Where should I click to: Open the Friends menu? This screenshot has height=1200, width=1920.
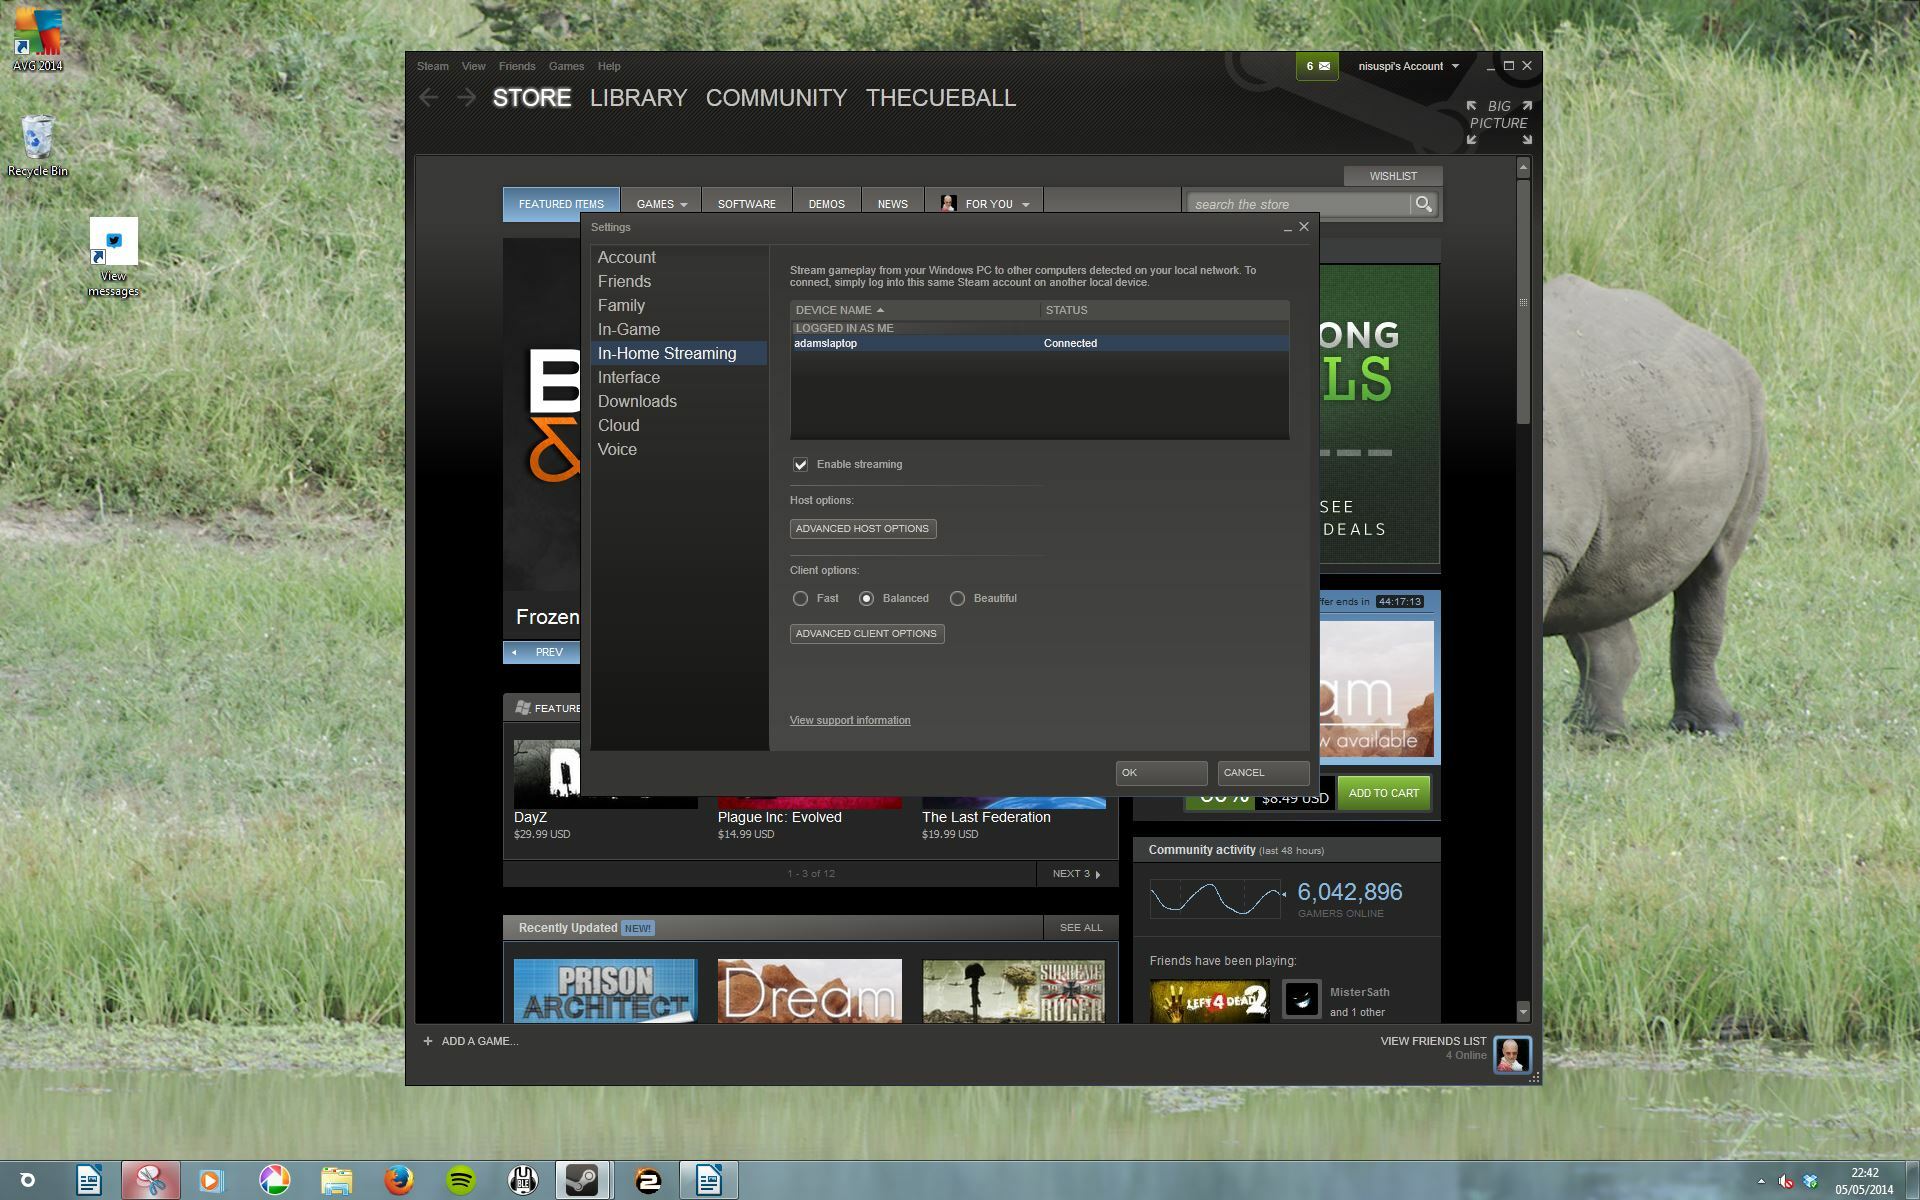[x=517, y=66]
